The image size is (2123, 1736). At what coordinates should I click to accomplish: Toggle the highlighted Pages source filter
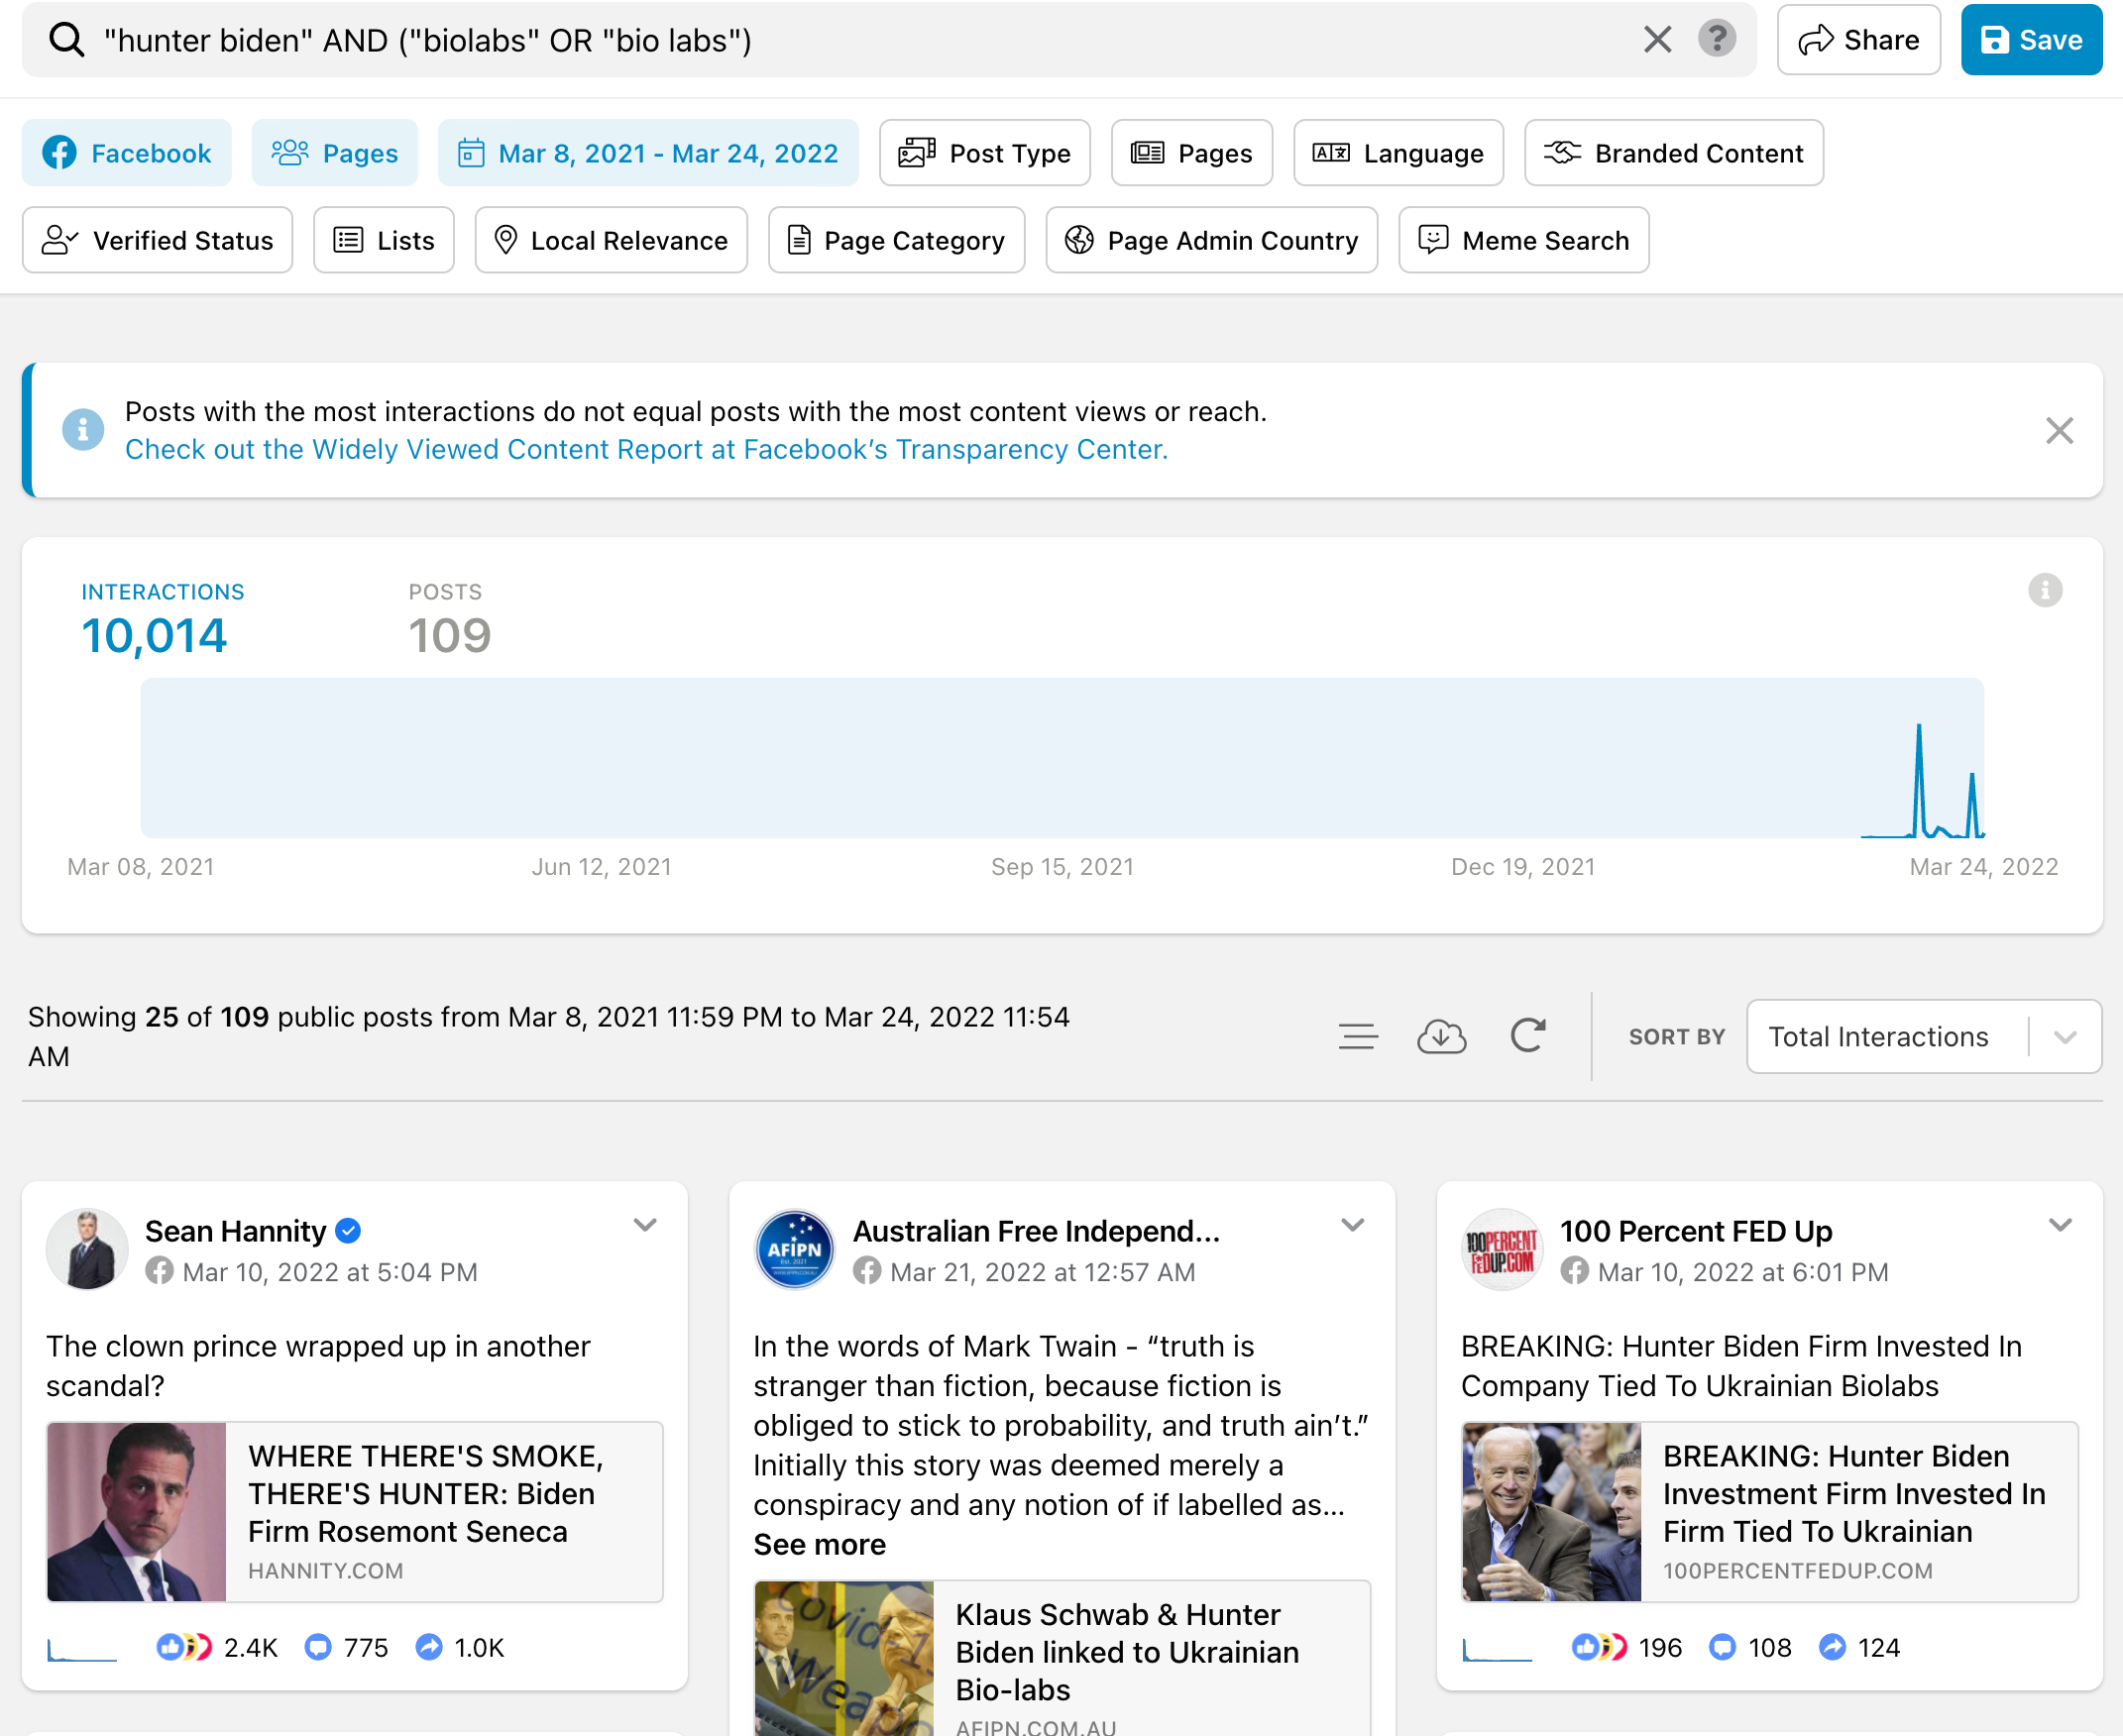click(335, 153)
